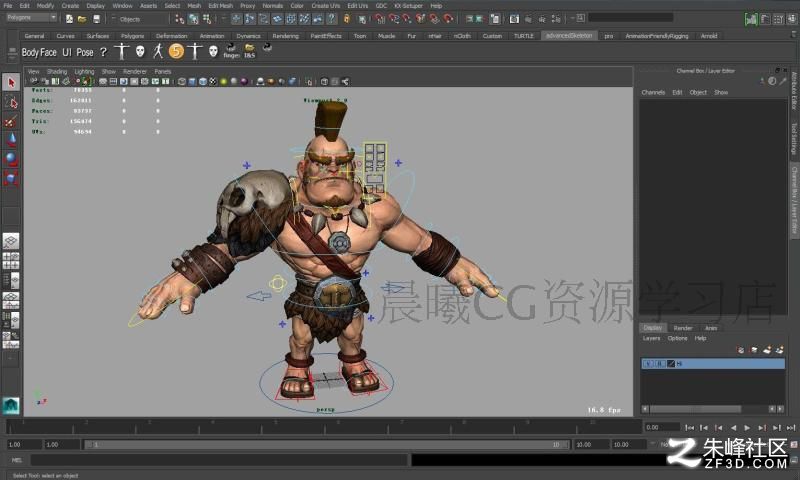Screen dimensions: 800x480
Task: Open the viewport Panels menu
Action: tap(163, 71)
